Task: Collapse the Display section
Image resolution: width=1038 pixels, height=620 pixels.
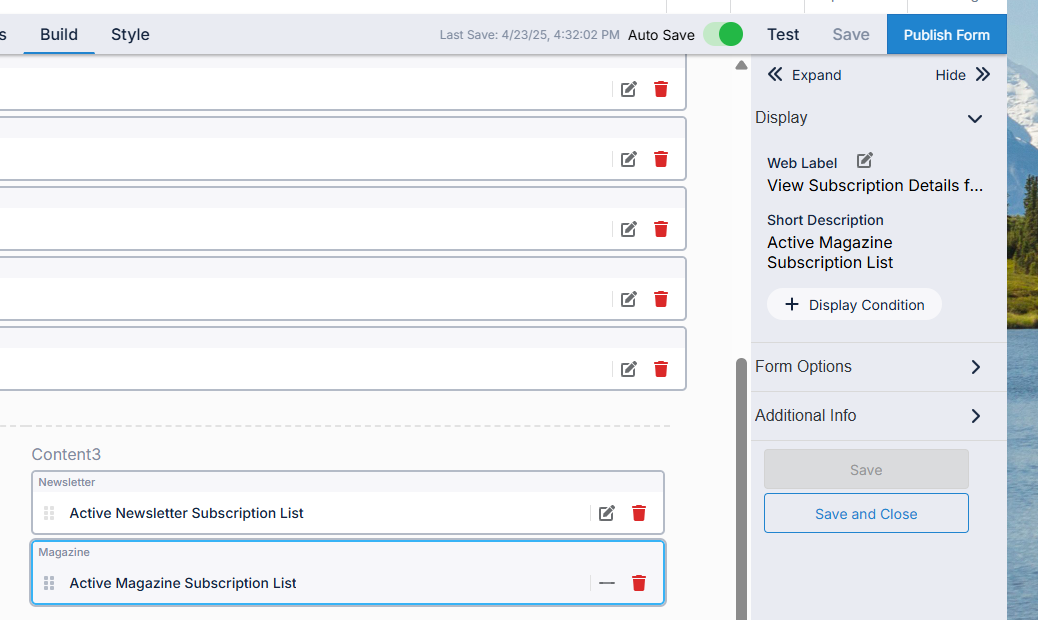Action: 975,118
